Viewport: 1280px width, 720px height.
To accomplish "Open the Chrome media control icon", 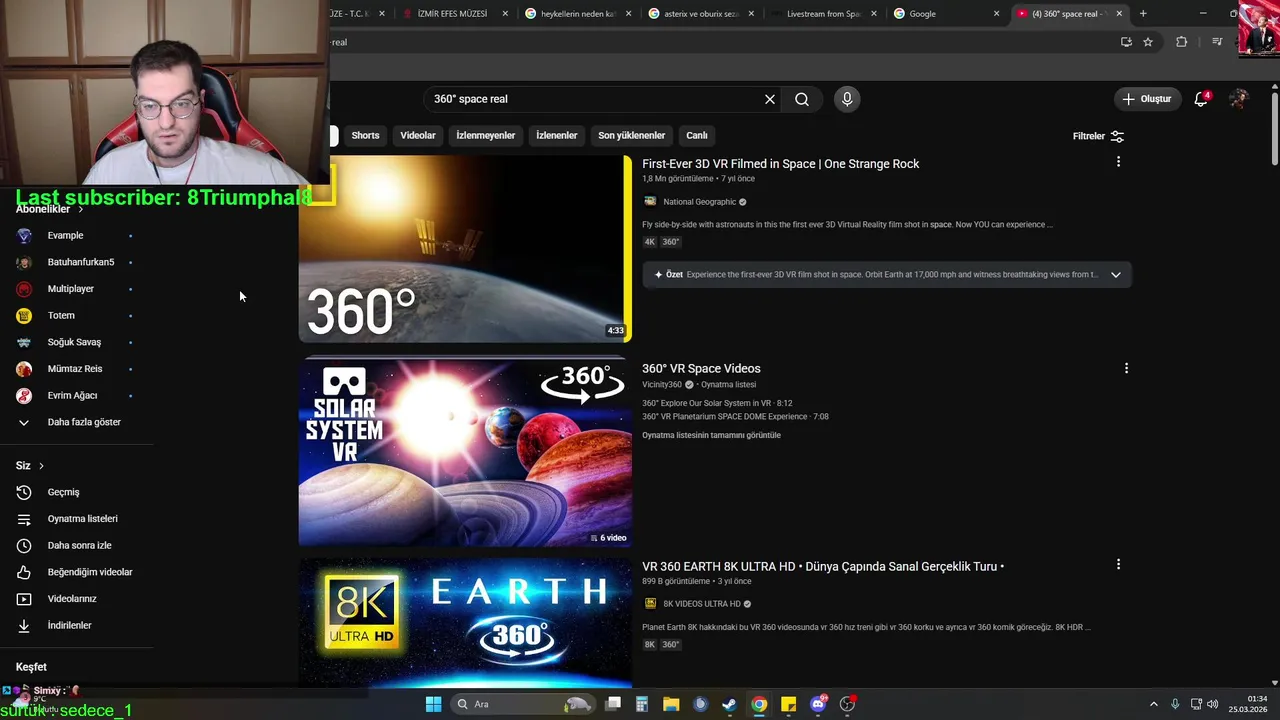I will 1217,42.
